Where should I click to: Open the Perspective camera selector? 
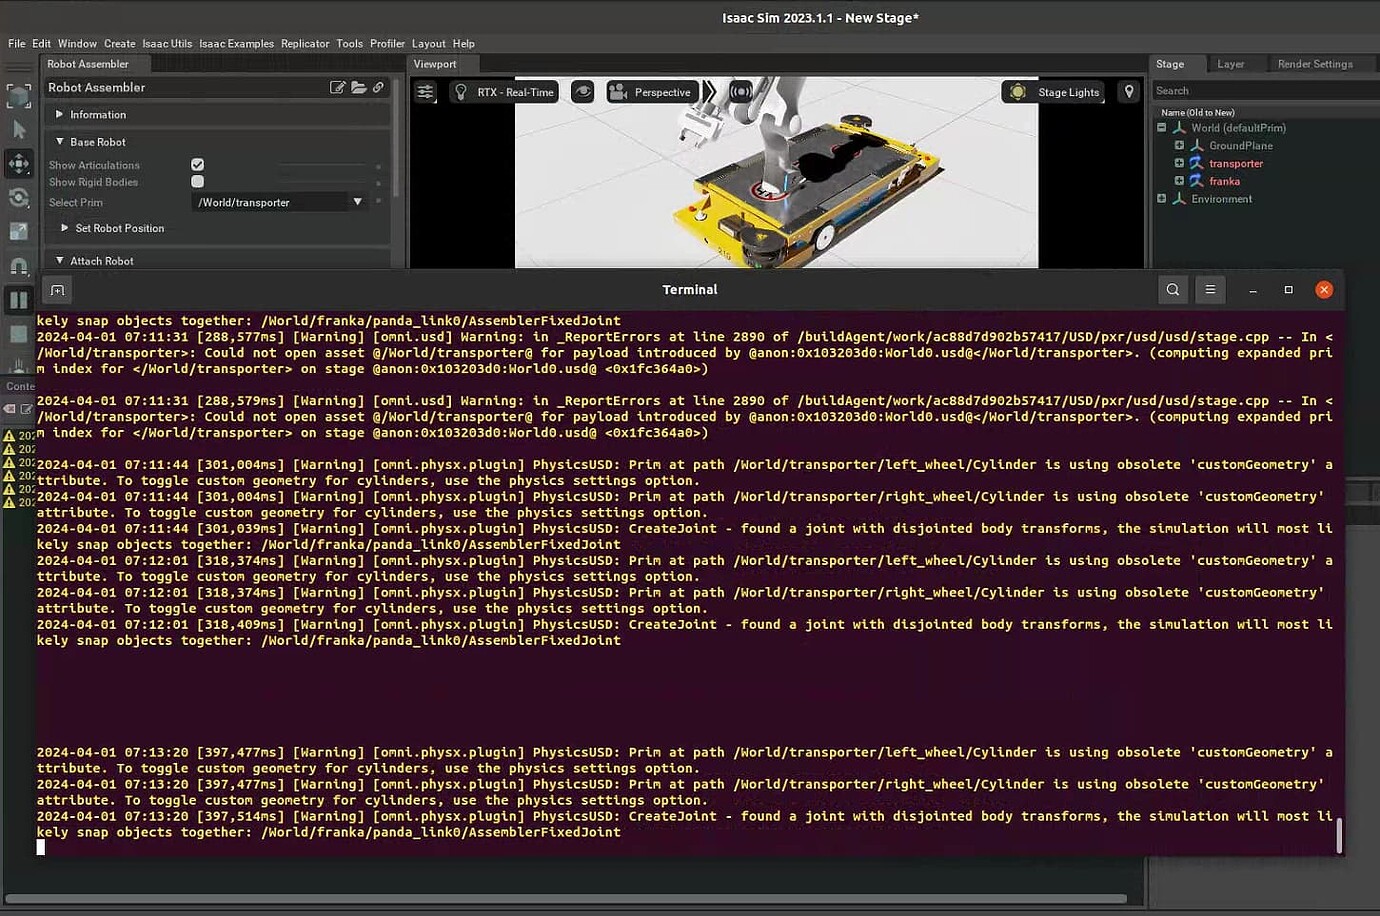tap(652, 91)
